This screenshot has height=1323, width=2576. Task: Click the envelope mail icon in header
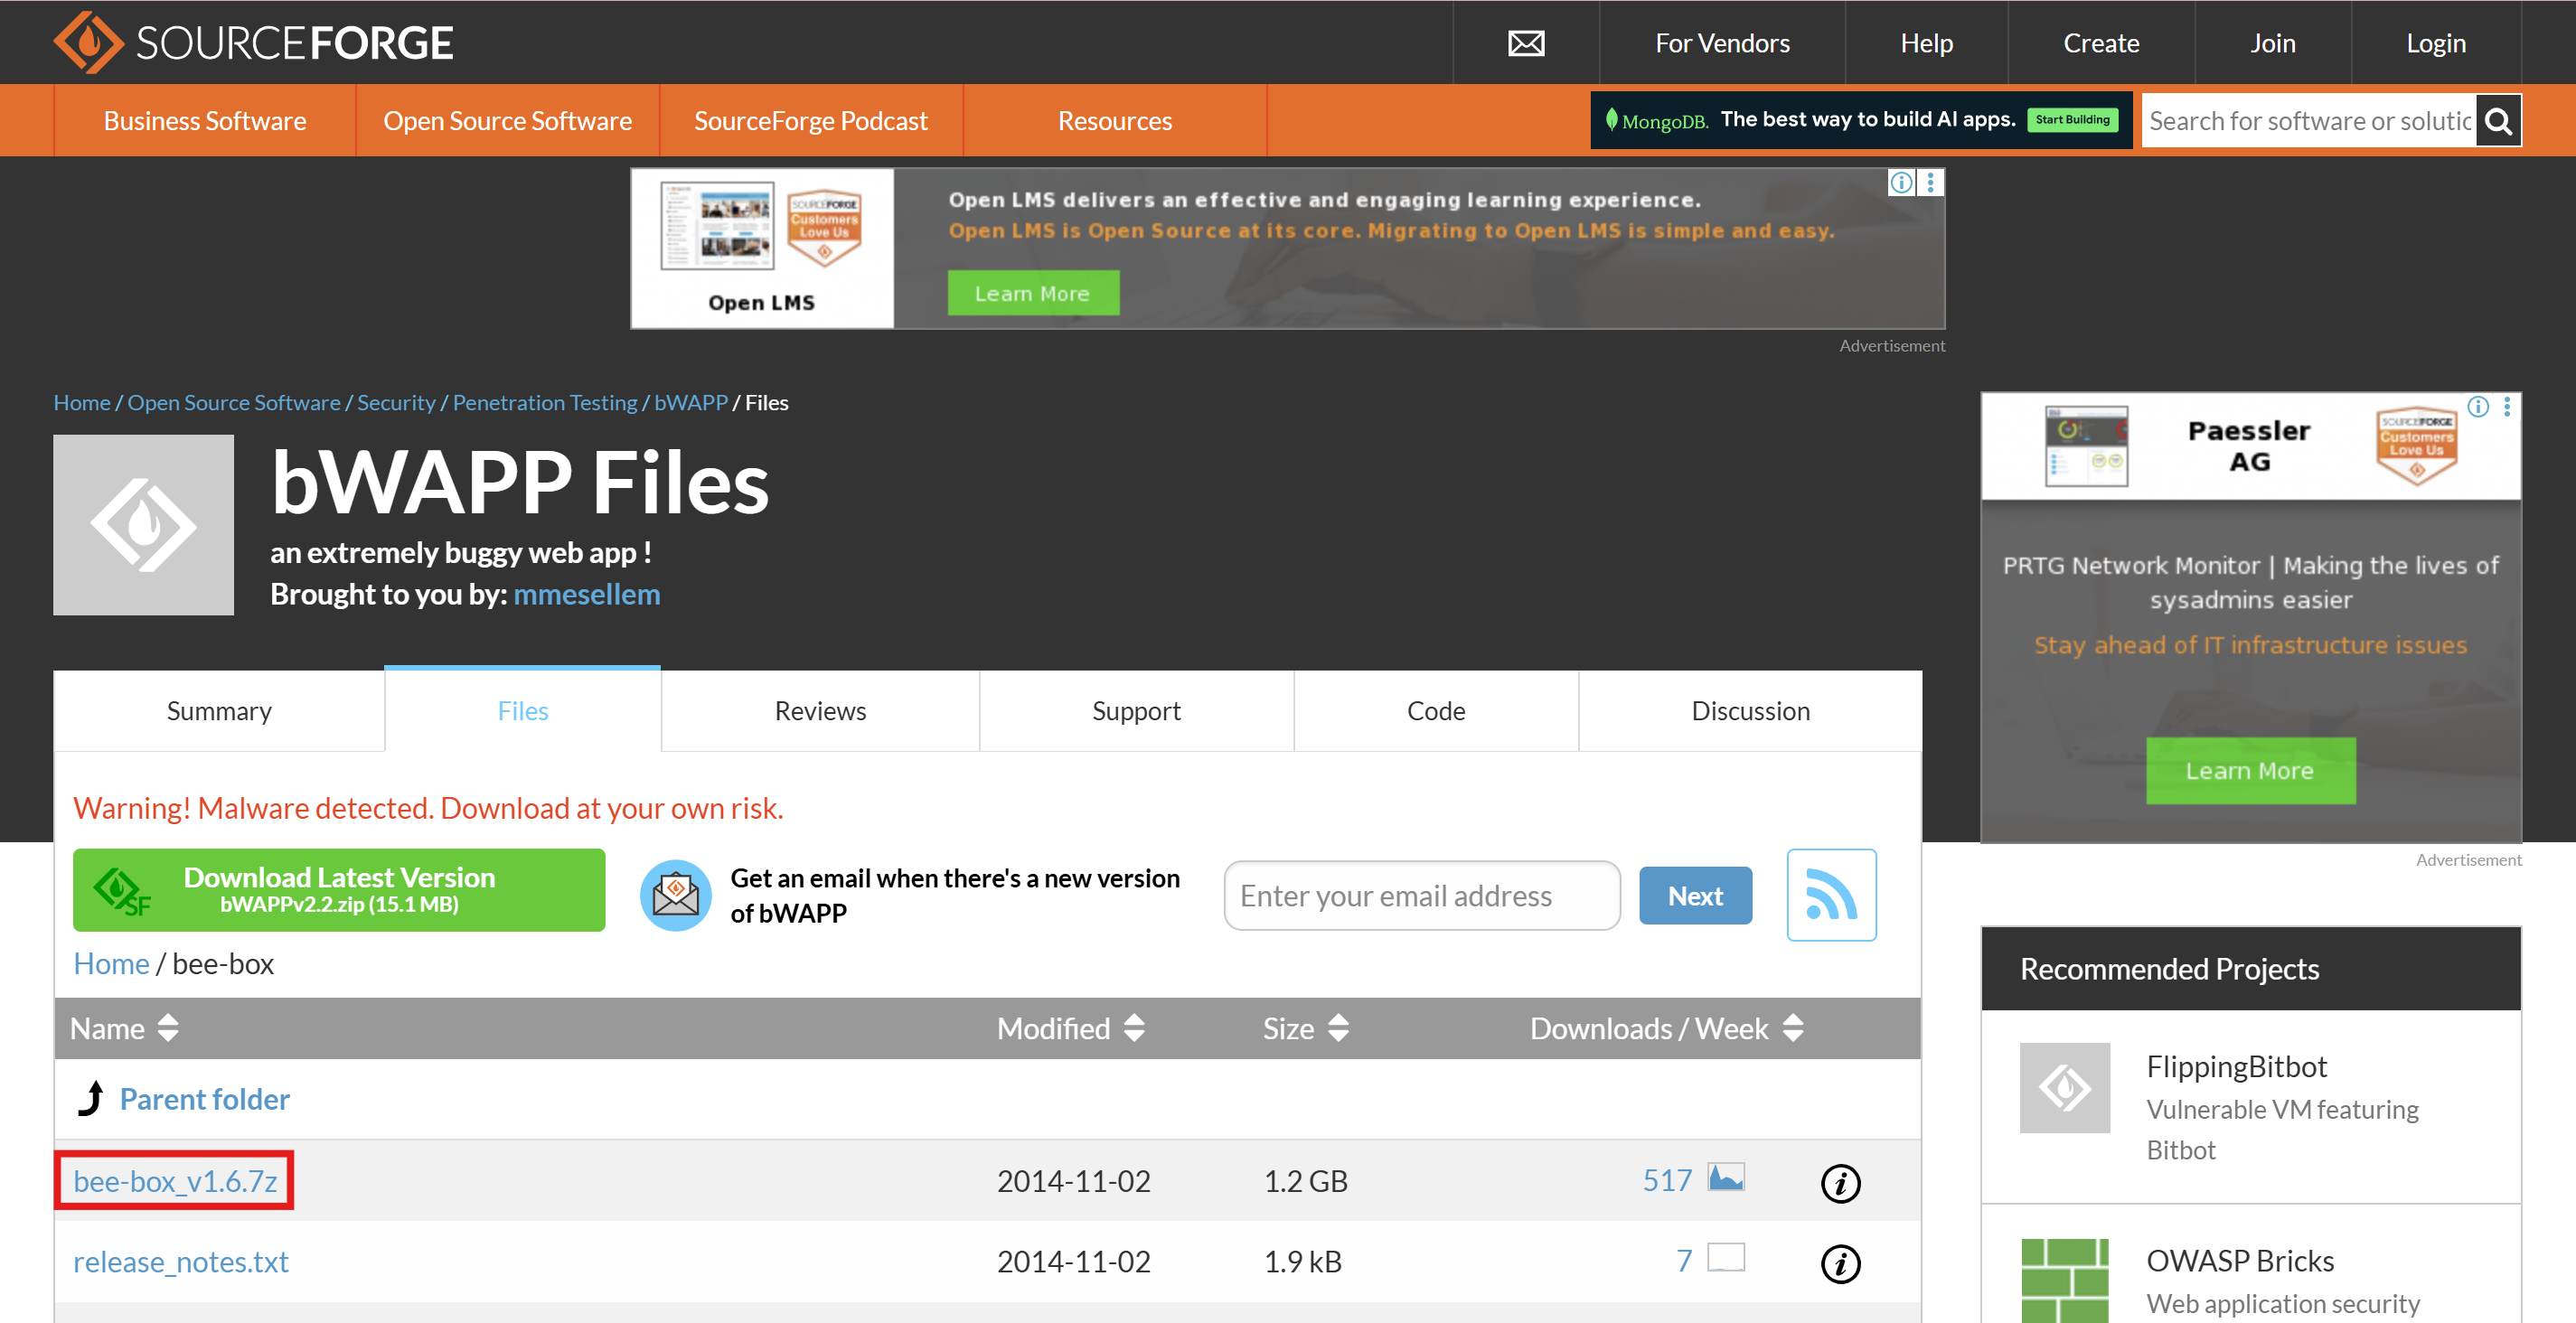[x=1525, y=43]
